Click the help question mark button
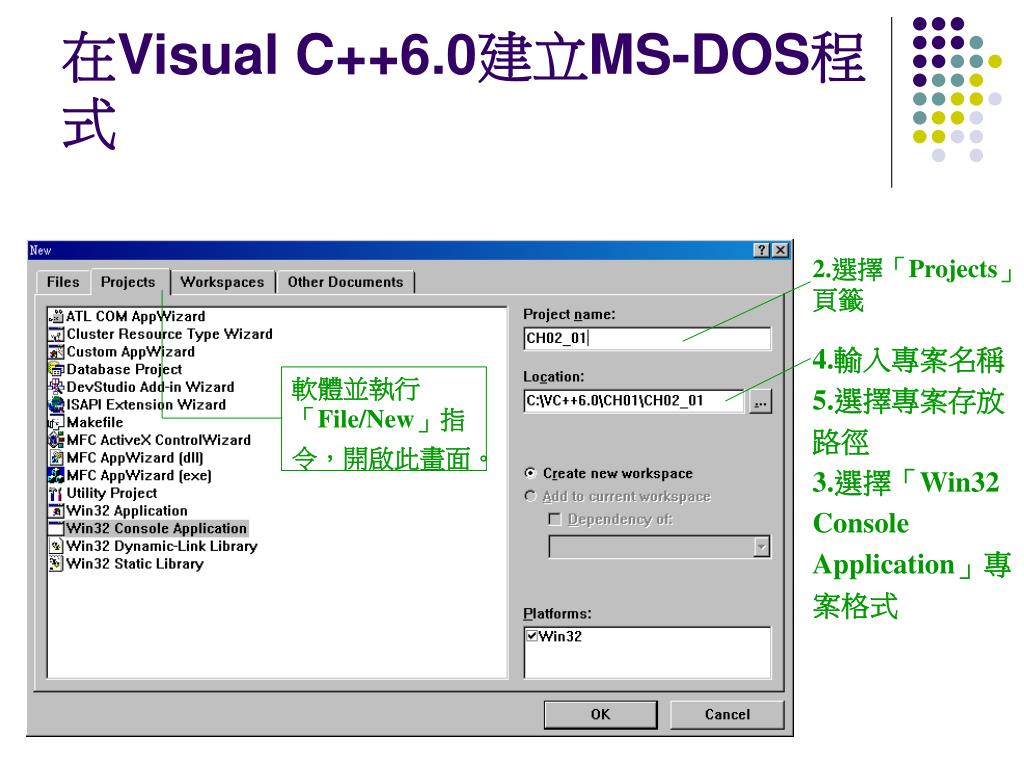The width and height of the screenshot is (1024, 768). pyautogui.click(x=761, y=250)
